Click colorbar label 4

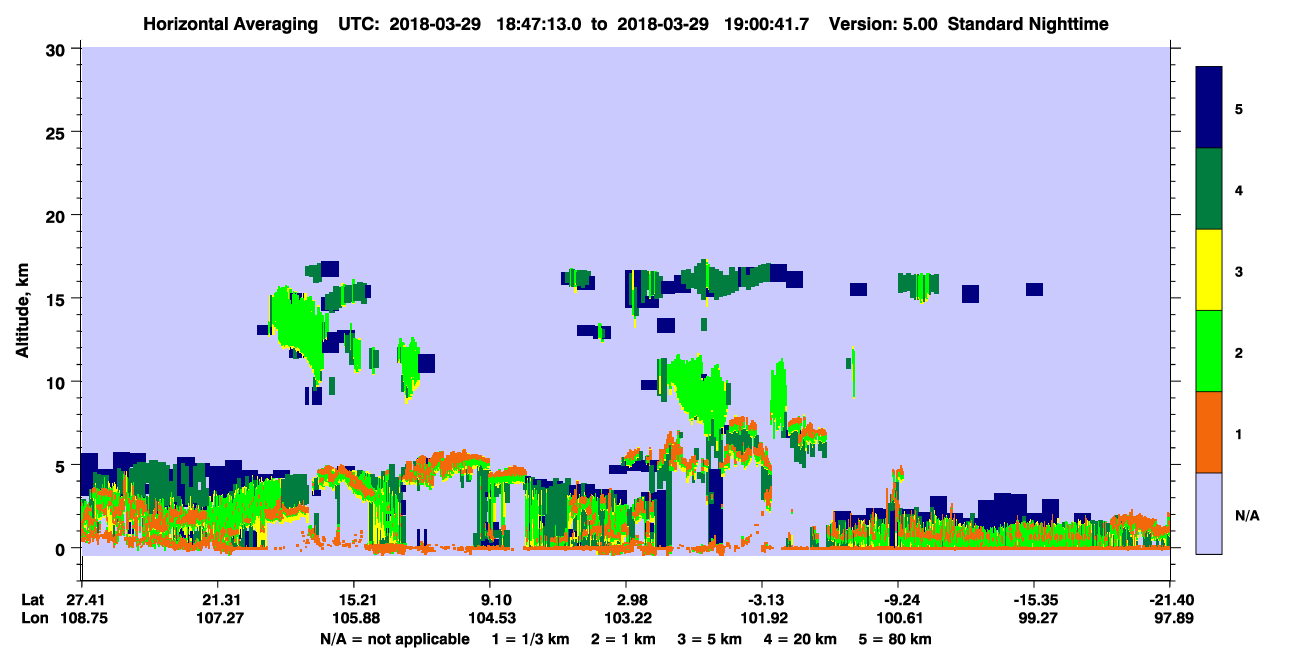[x=1238, y=189]
